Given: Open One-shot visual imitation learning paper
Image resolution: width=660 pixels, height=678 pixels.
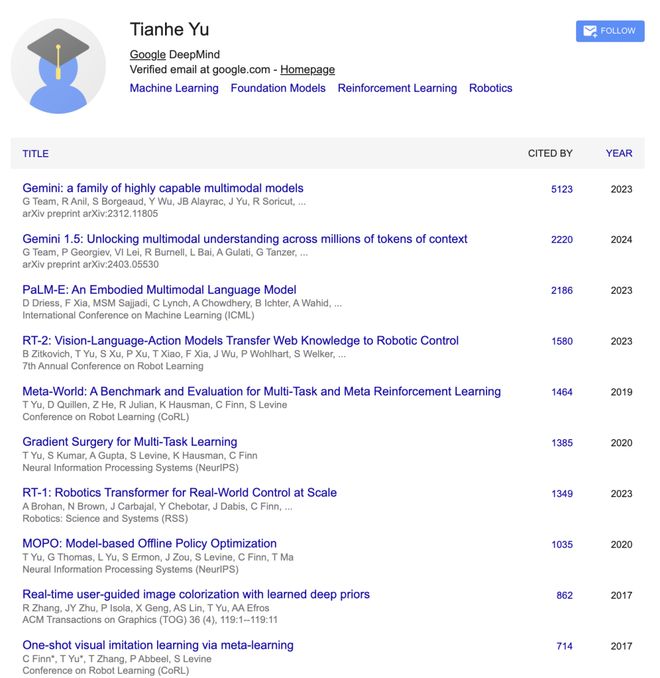Looking at the screenshot, I should pyautogui.click(x=158, y=645).
